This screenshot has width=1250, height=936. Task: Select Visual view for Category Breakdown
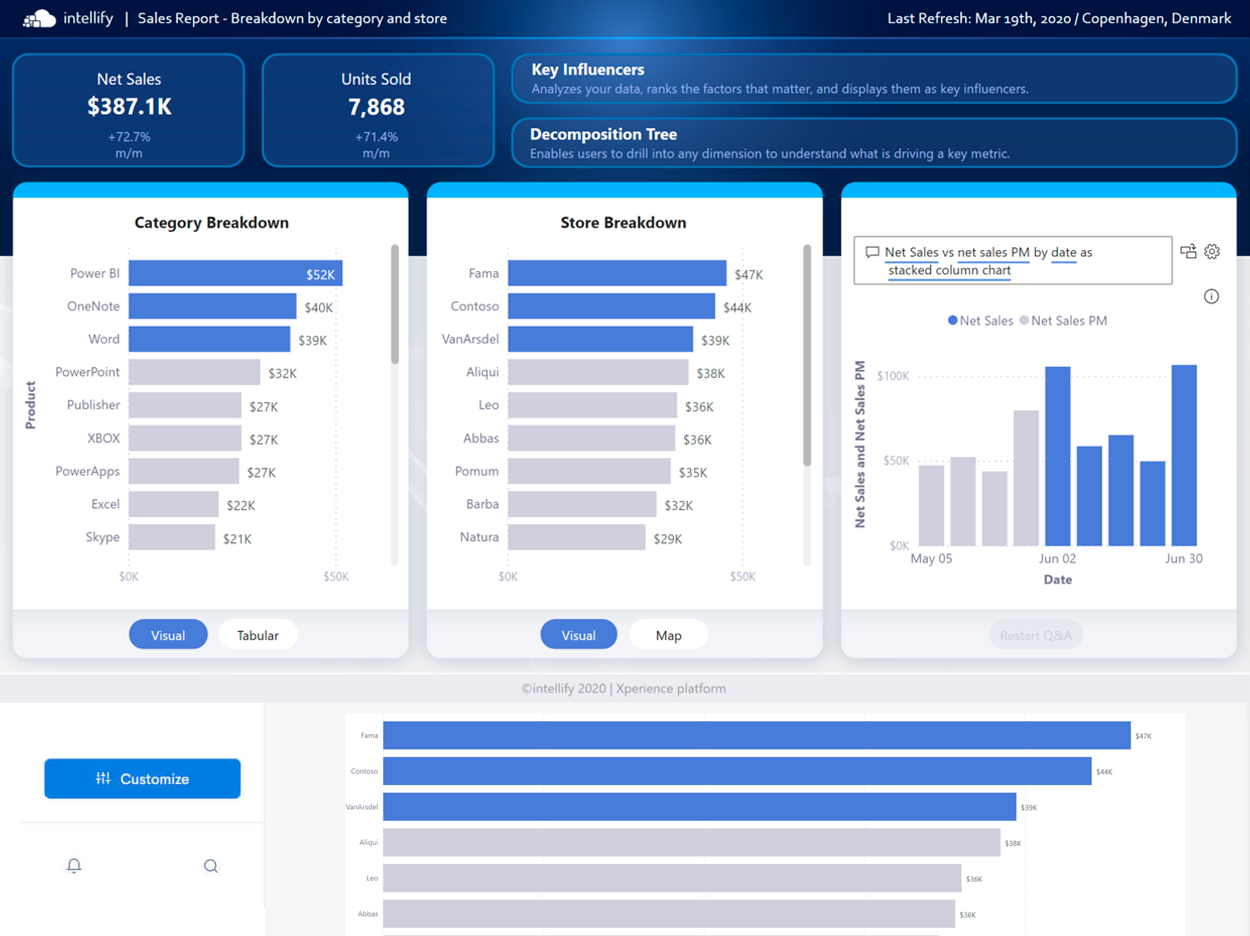point(168,635)
